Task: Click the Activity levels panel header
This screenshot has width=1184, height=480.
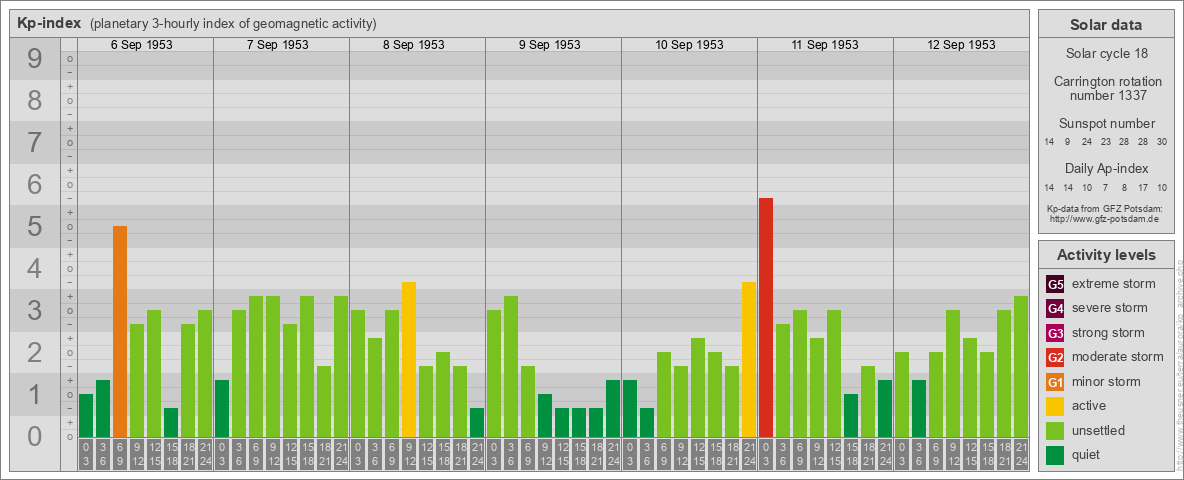Action: pyautogui.click(x=1105, y=255)
